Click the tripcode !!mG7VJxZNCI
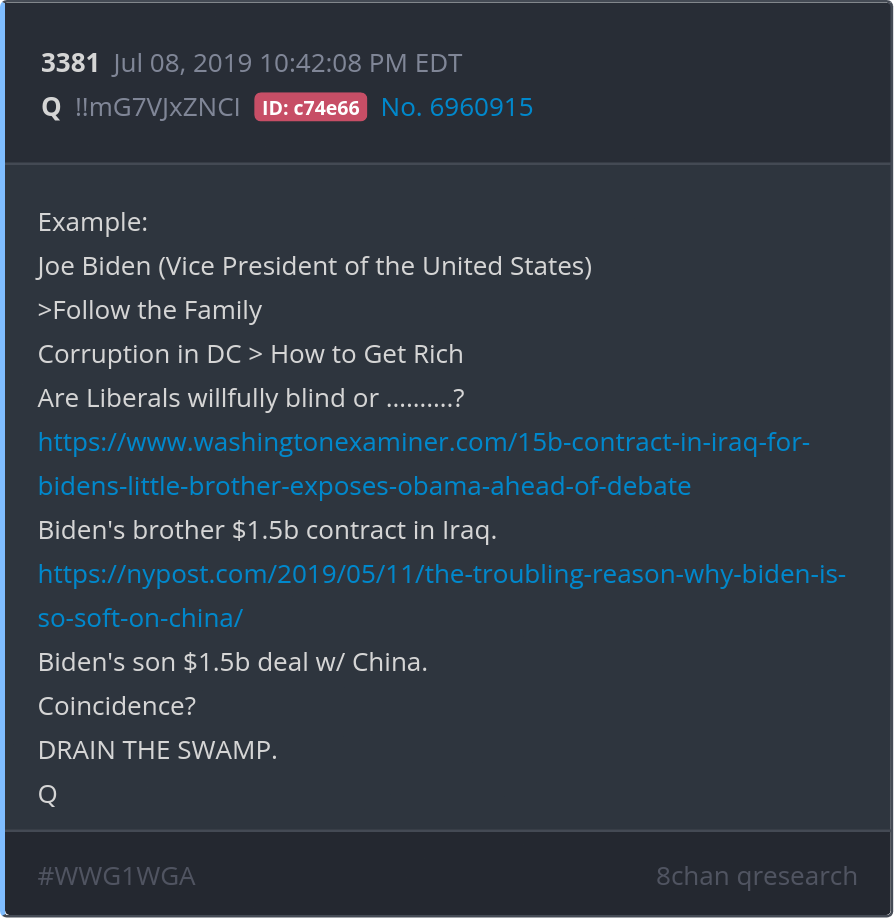 tap(157, 108)
